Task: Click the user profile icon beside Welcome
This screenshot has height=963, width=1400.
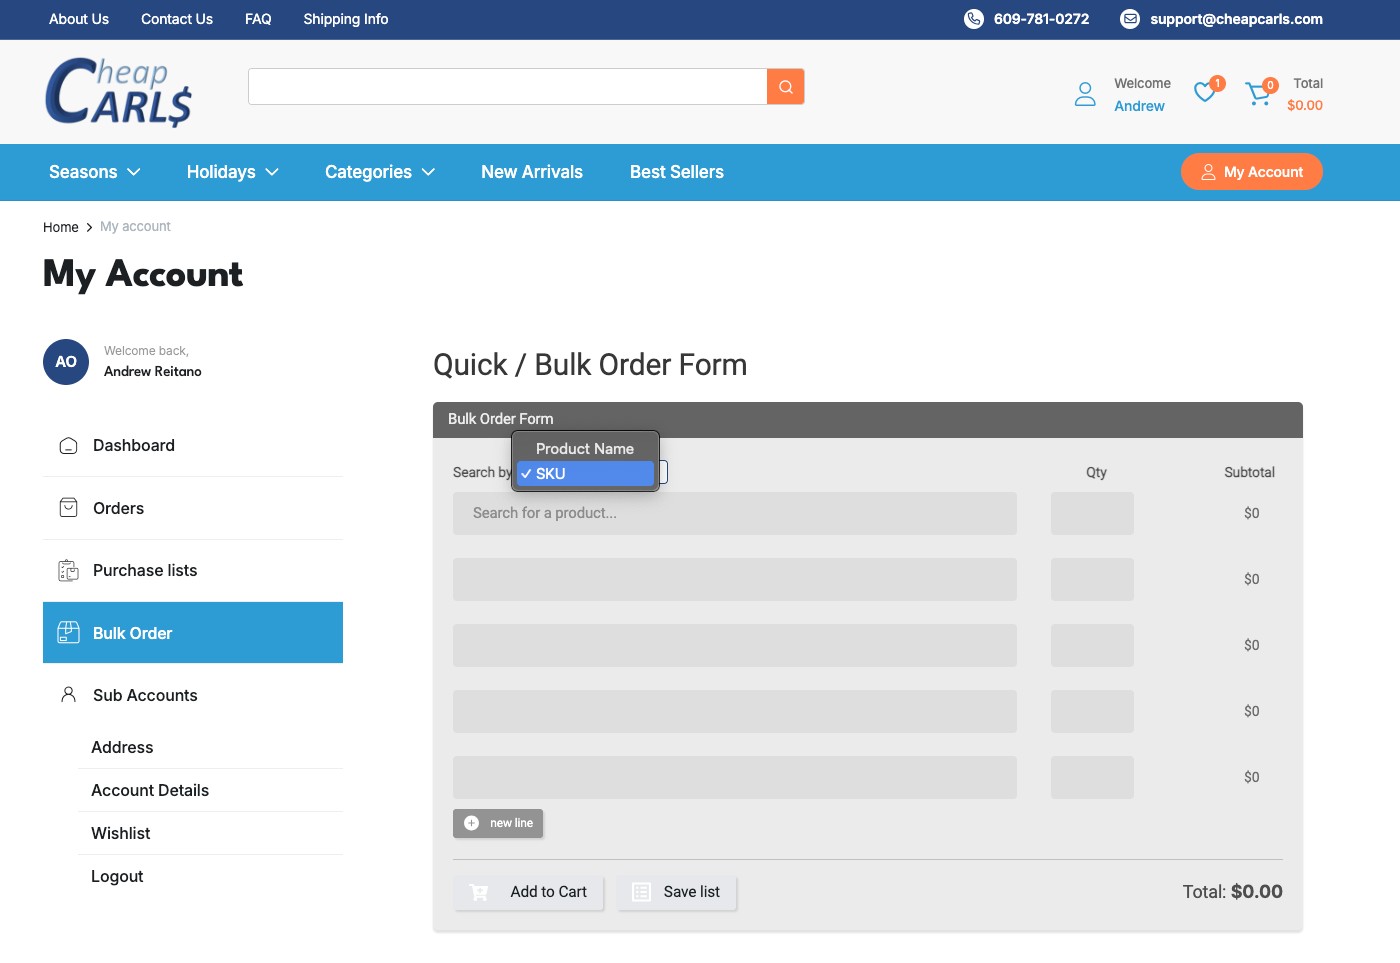Action: tap(1084, 94)
